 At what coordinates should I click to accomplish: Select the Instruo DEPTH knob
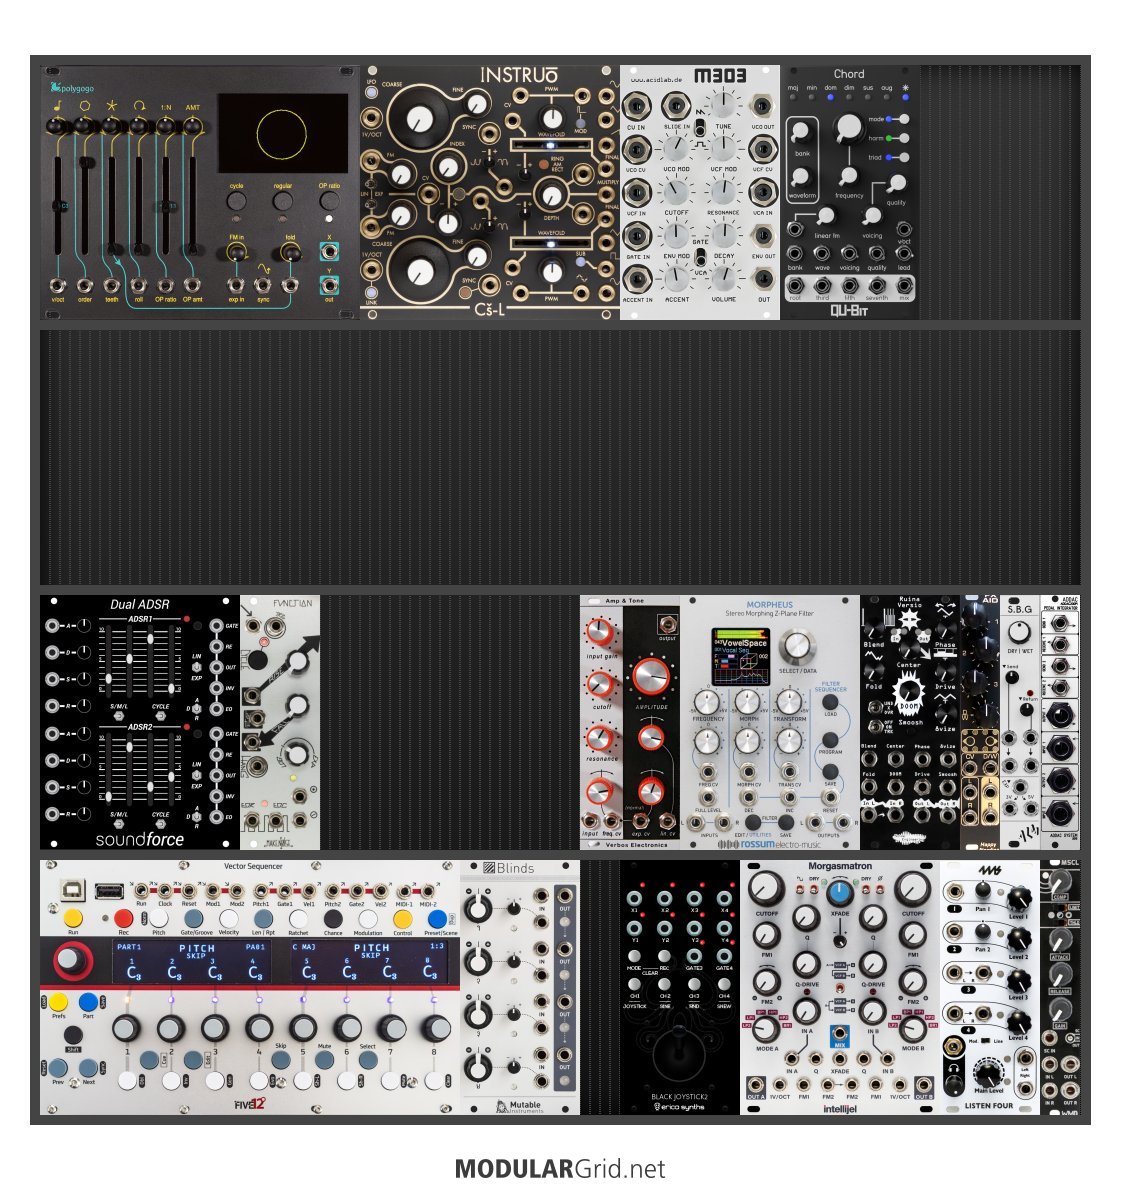pos(552,196)
